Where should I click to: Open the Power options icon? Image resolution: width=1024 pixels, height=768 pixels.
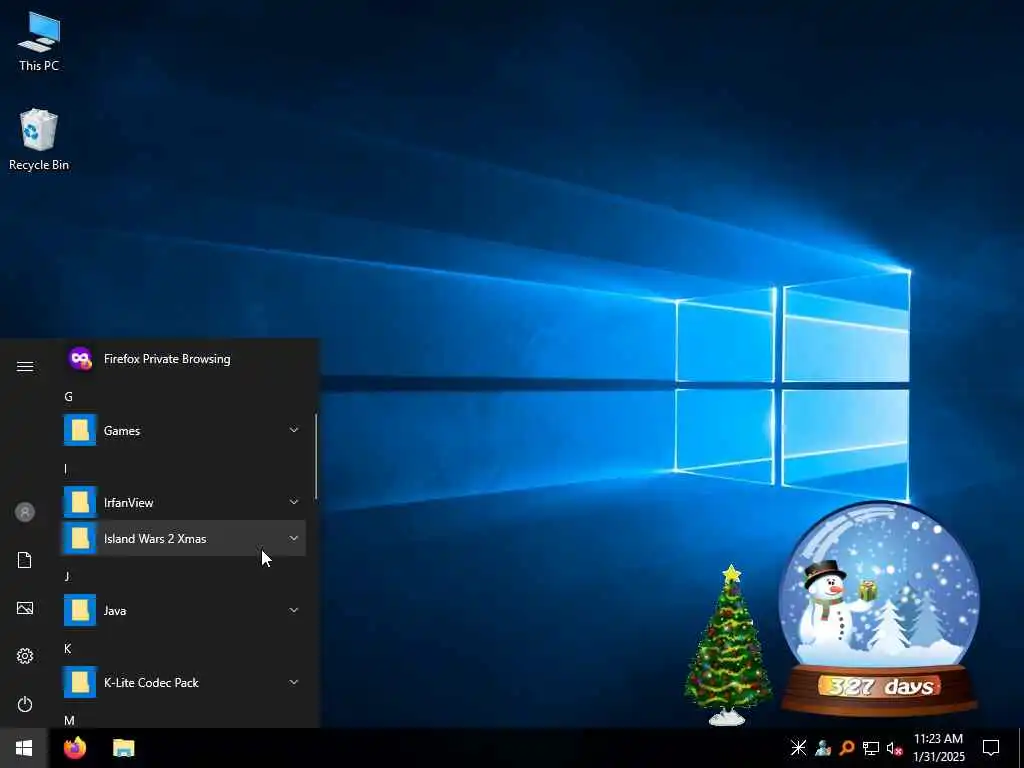pyautogui.click(x=25, y=704)
